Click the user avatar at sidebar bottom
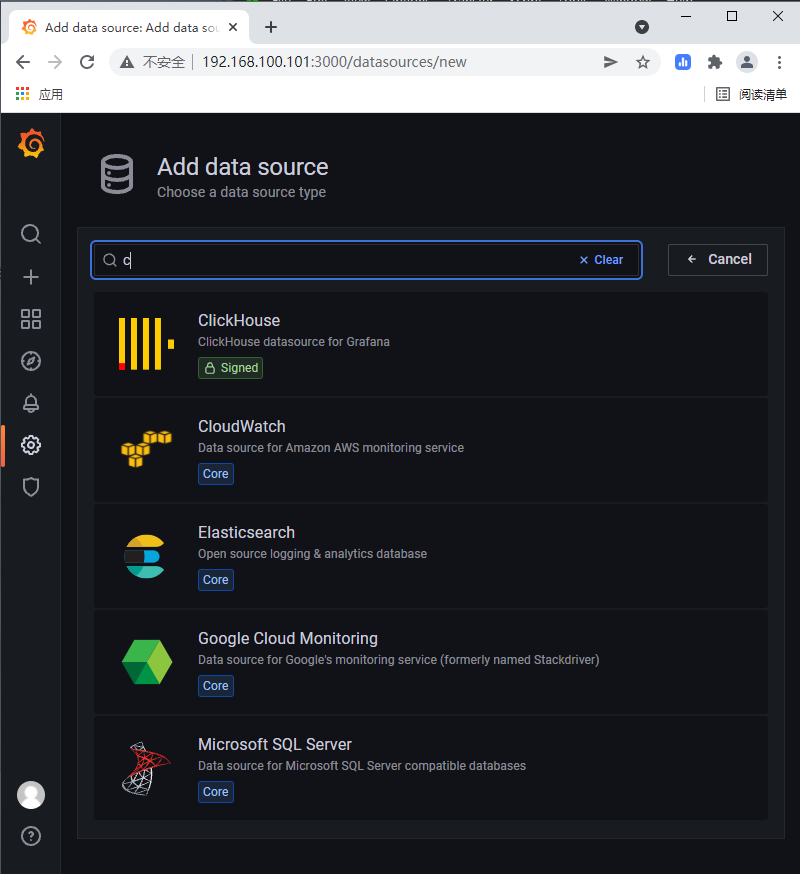 (x=31, y=795)
